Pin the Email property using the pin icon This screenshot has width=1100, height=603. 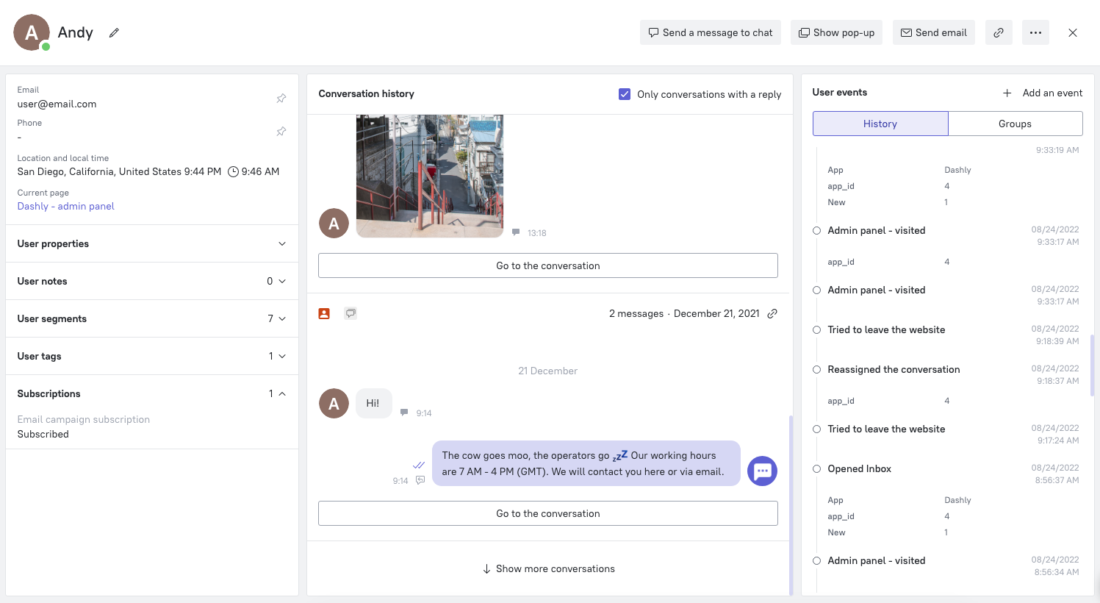[x=281, y=97]
